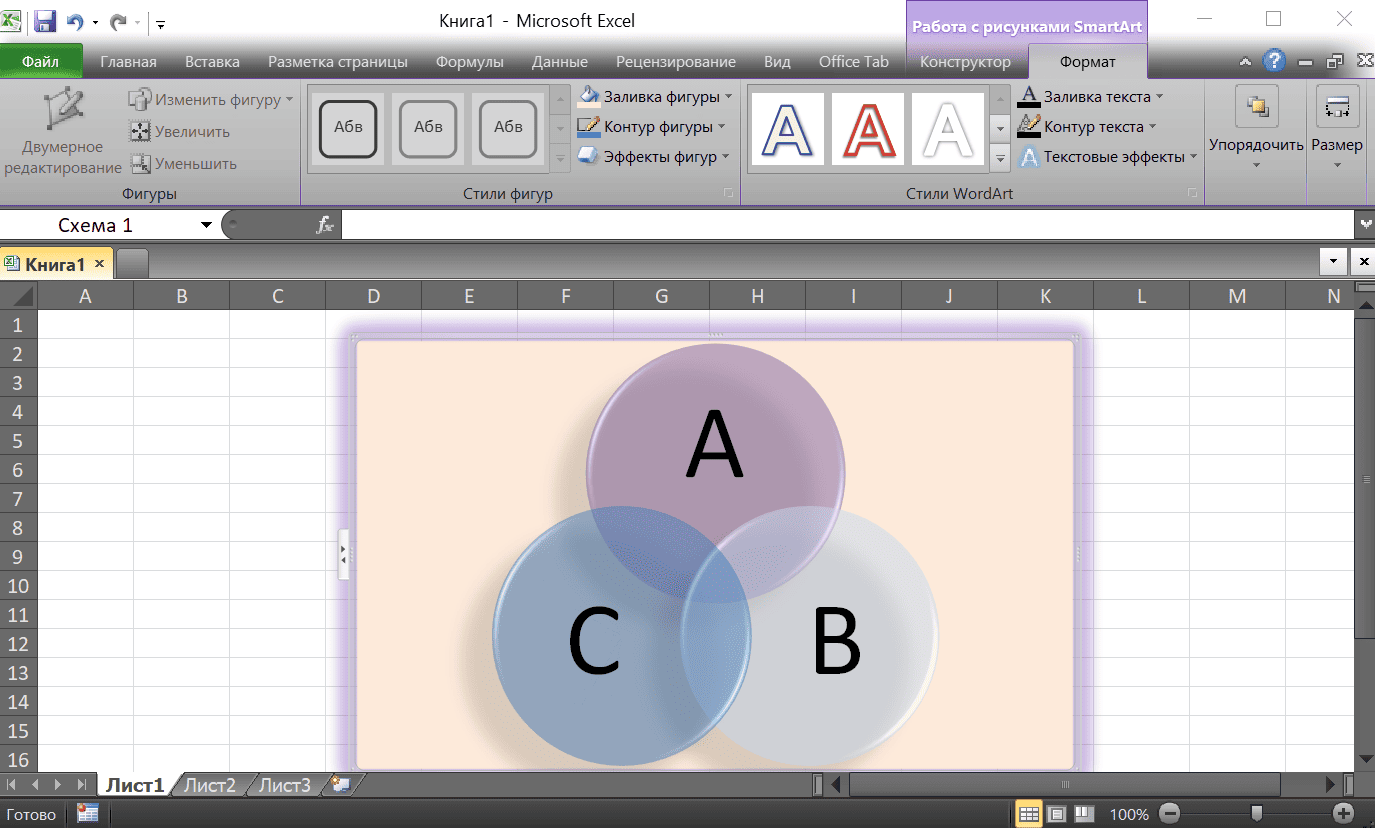Switch to Page Layout view in status bar

[1057, 814]
